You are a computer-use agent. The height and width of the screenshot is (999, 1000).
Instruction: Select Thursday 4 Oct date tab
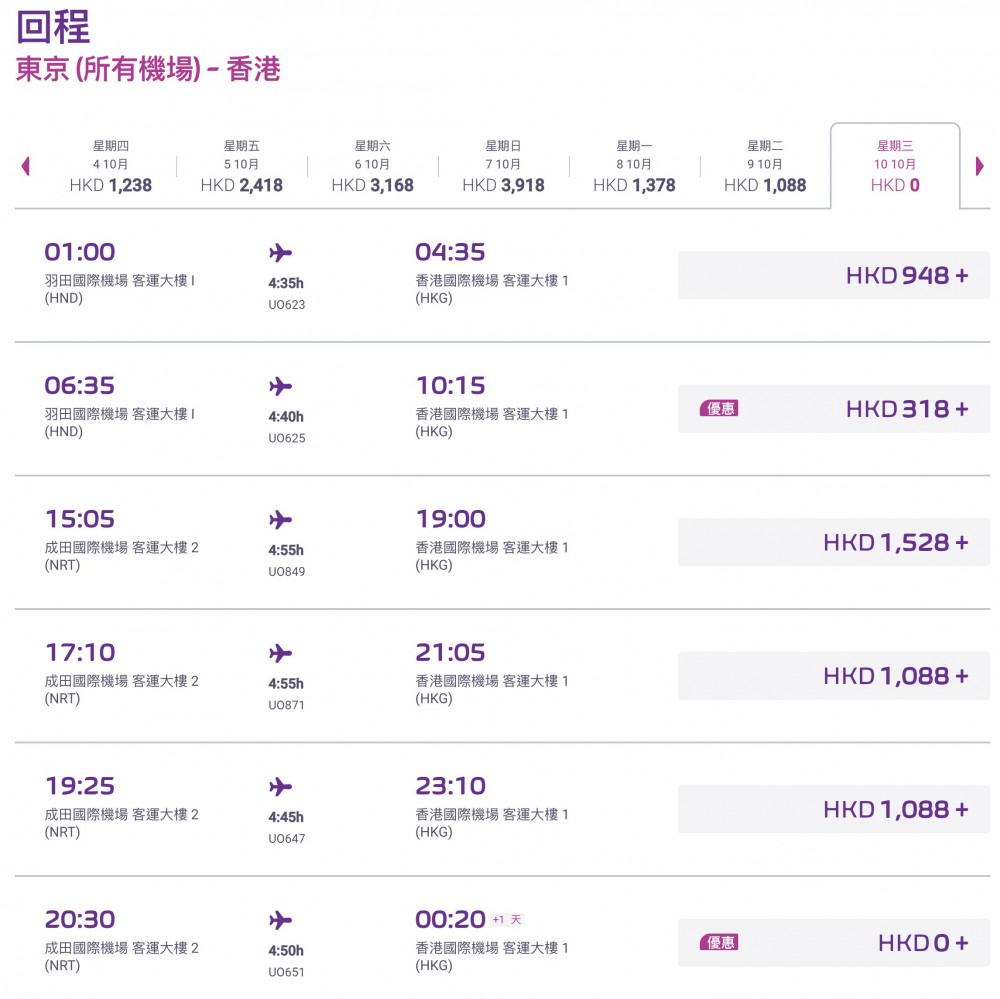point(111,166)
